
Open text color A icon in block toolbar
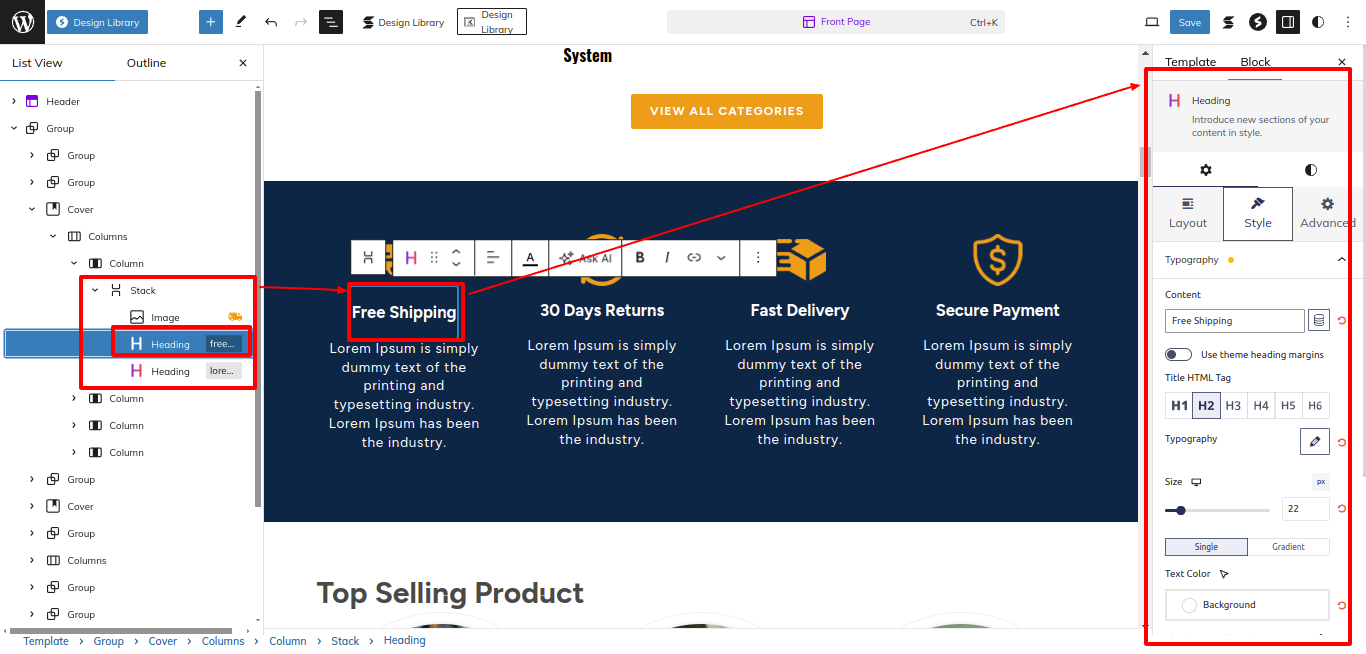coord(530,258)
